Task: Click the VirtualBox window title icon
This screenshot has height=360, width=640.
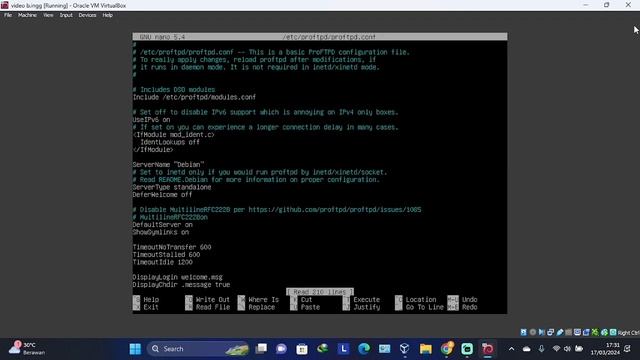Action: tap(4, 5)
